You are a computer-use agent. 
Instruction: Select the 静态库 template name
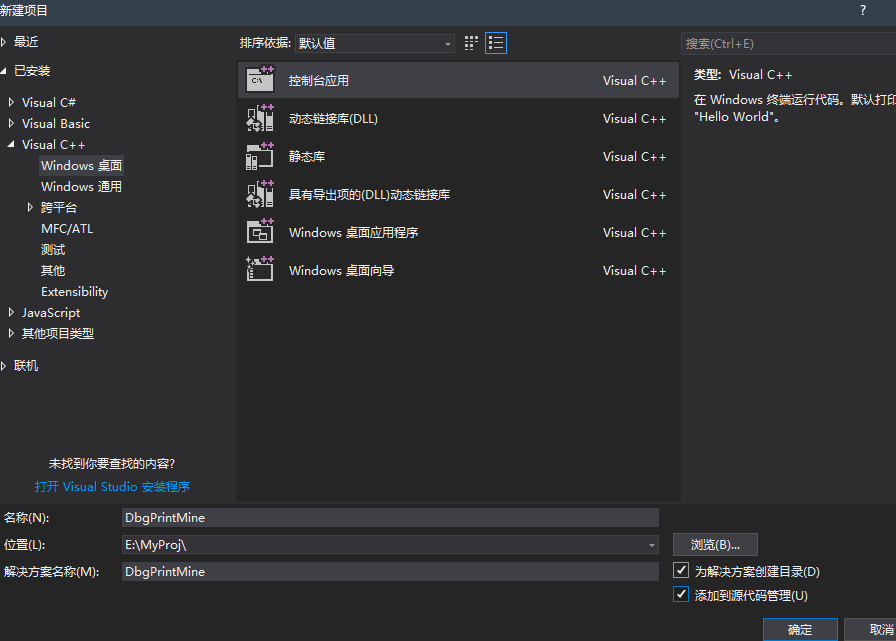coord(306,157)
